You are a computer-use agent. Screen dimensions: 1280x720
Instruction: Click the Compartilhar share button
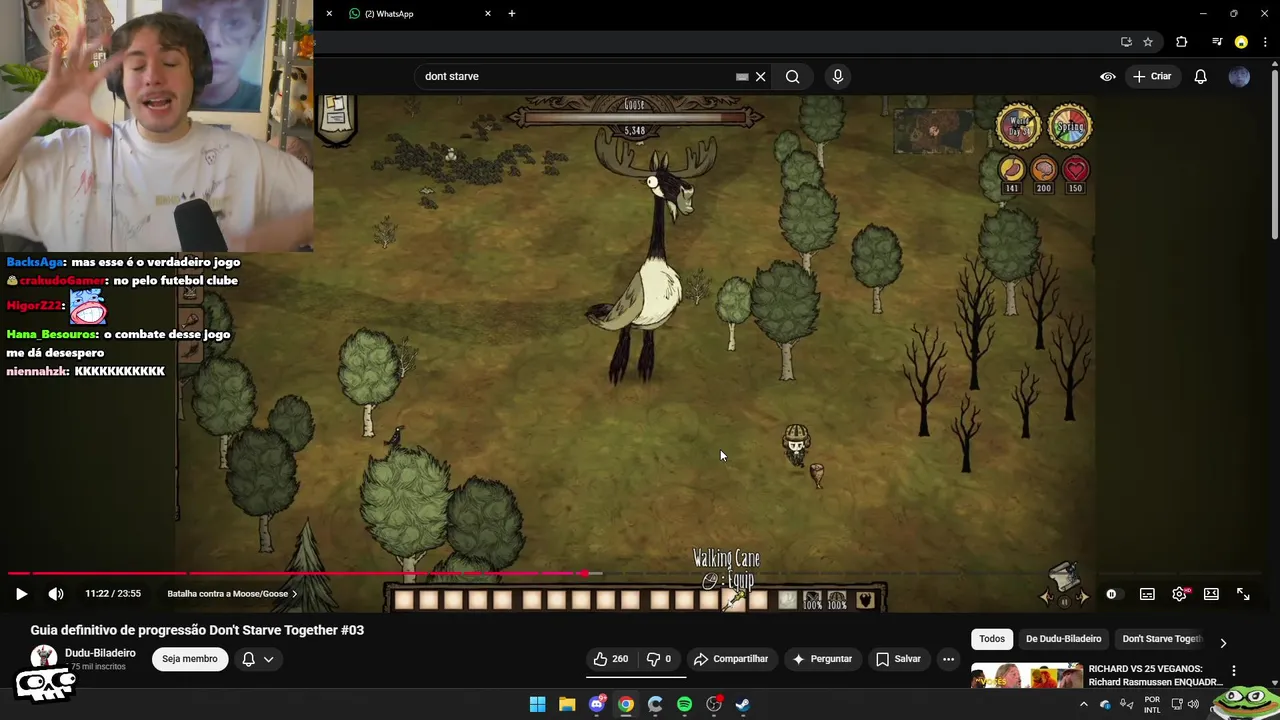[731, 659]
